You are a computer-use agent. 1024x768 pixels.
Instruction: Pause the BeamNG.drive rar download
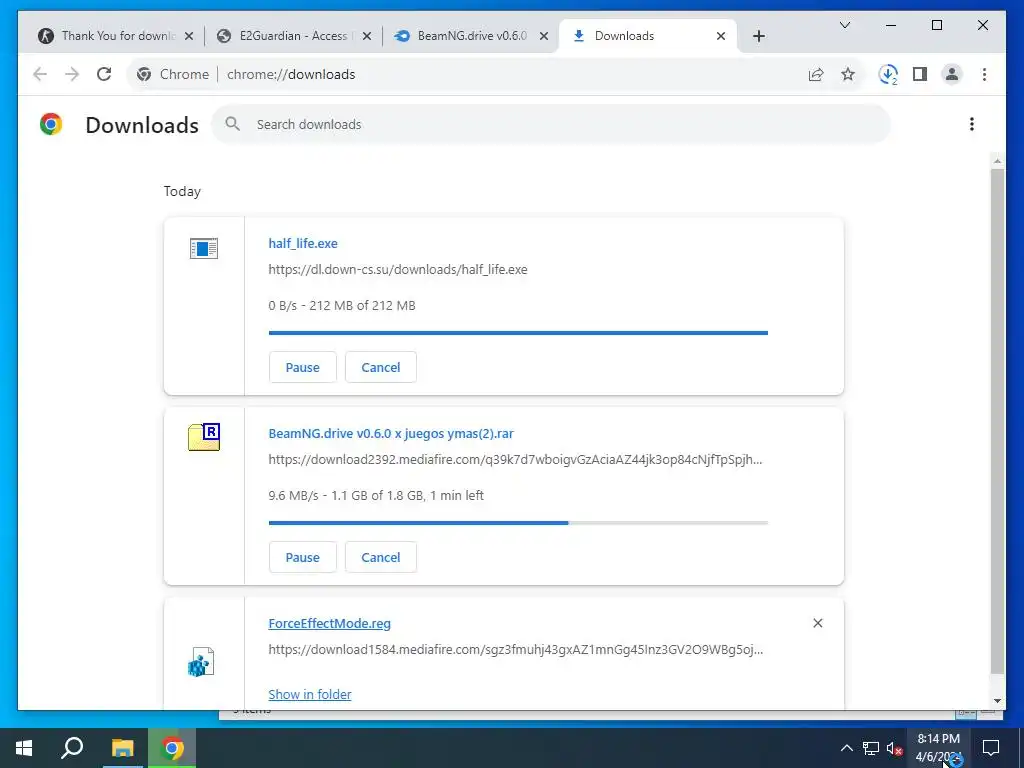[x=302, y=557]
